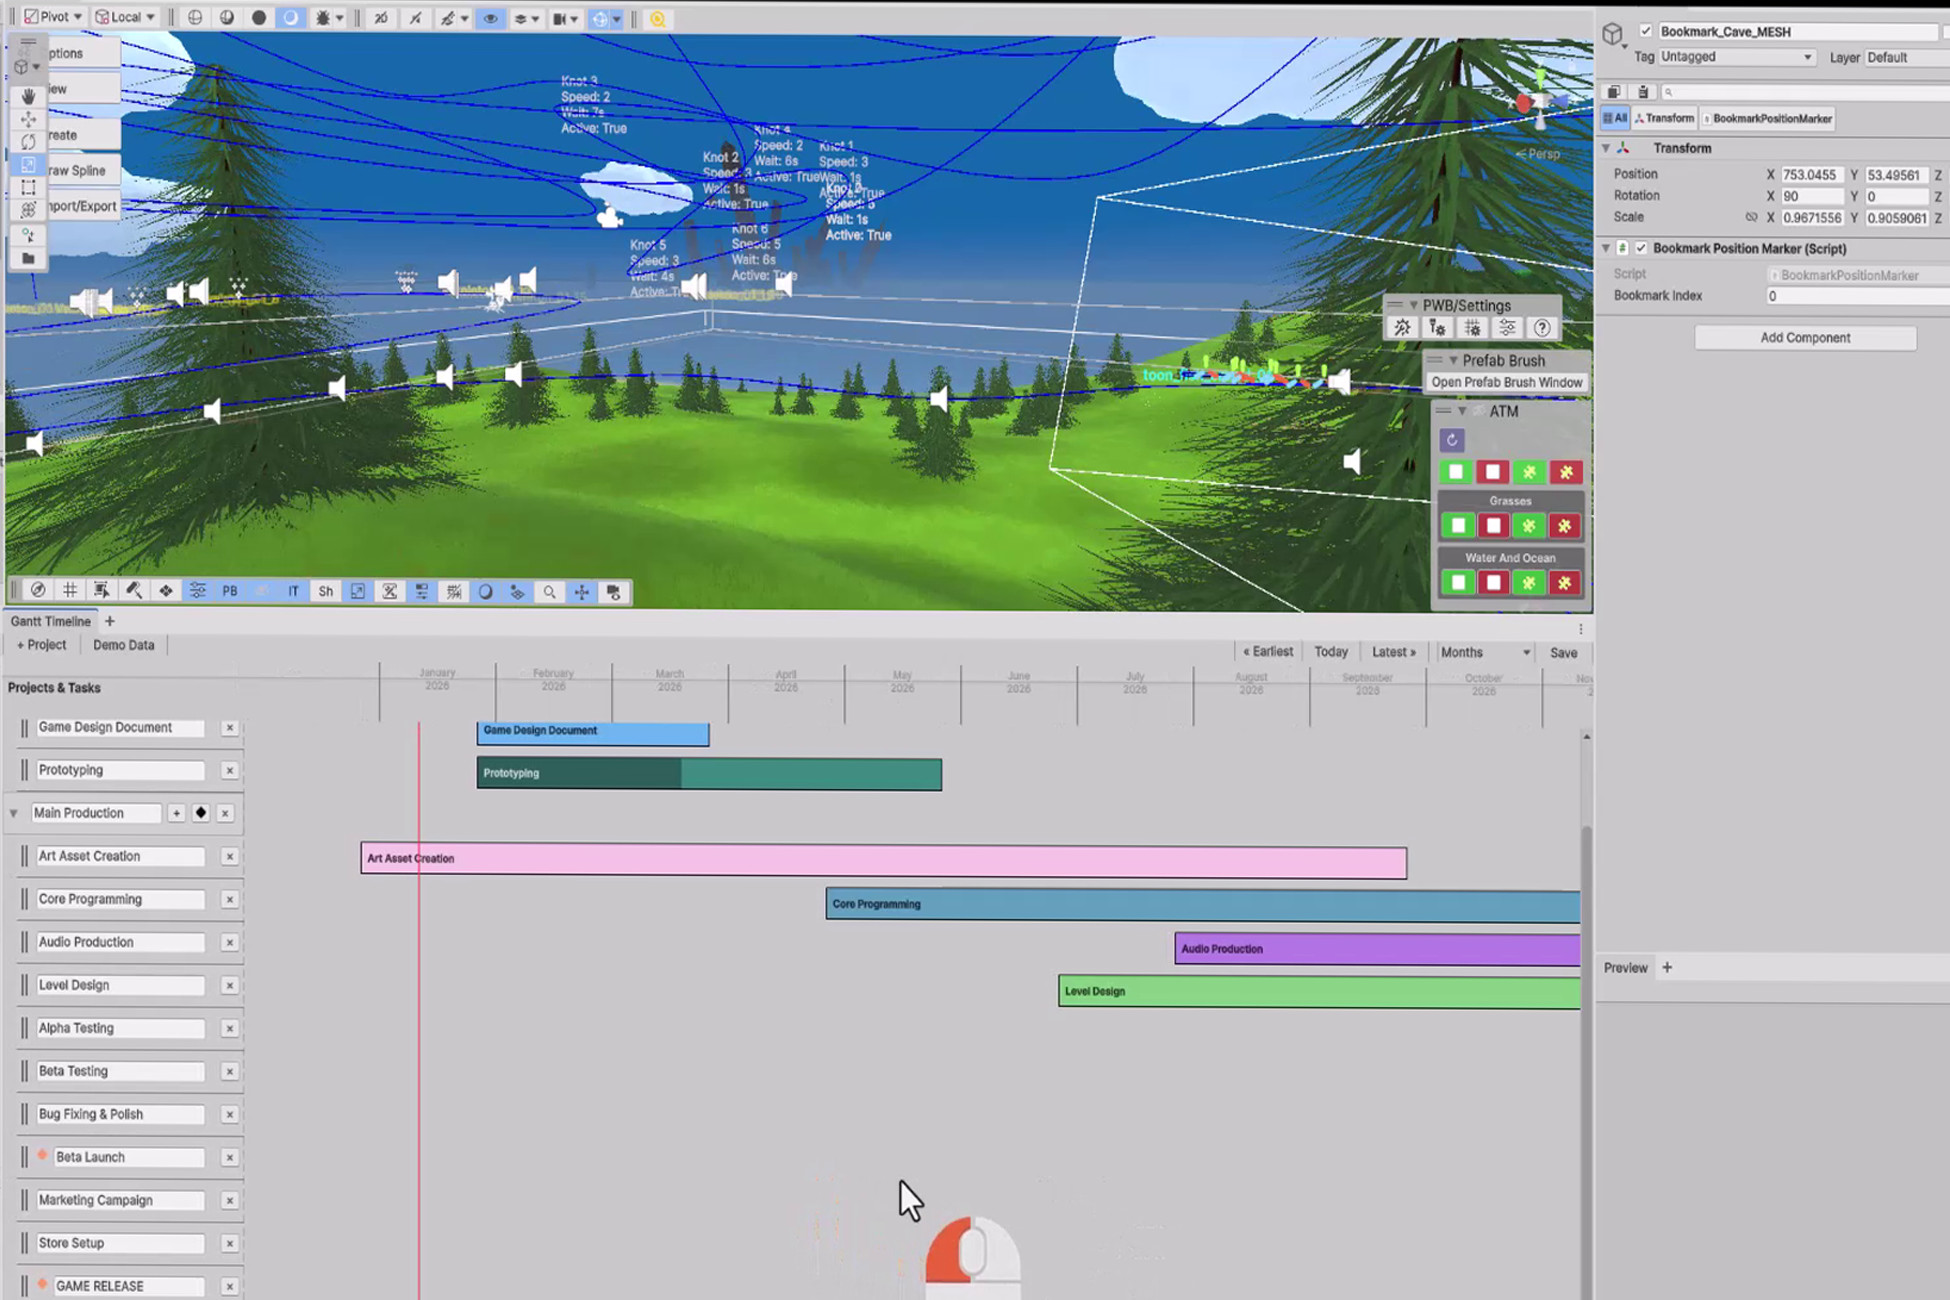Click the Bookmark Index input field

1856,296
